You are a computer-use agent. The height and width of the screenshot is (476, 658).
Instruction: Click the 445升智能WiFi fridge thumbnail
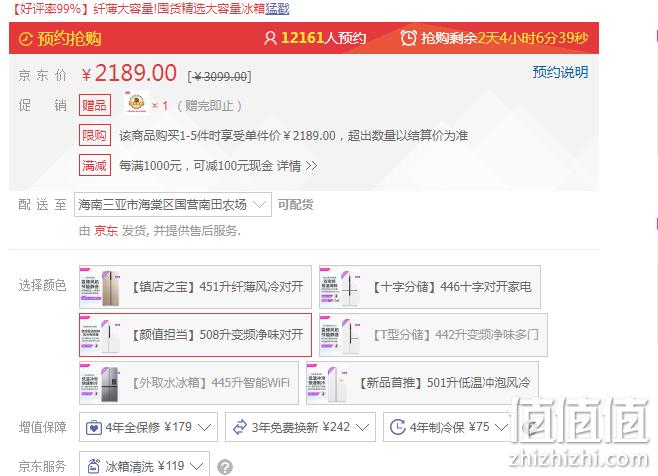(x=101, y=383)
